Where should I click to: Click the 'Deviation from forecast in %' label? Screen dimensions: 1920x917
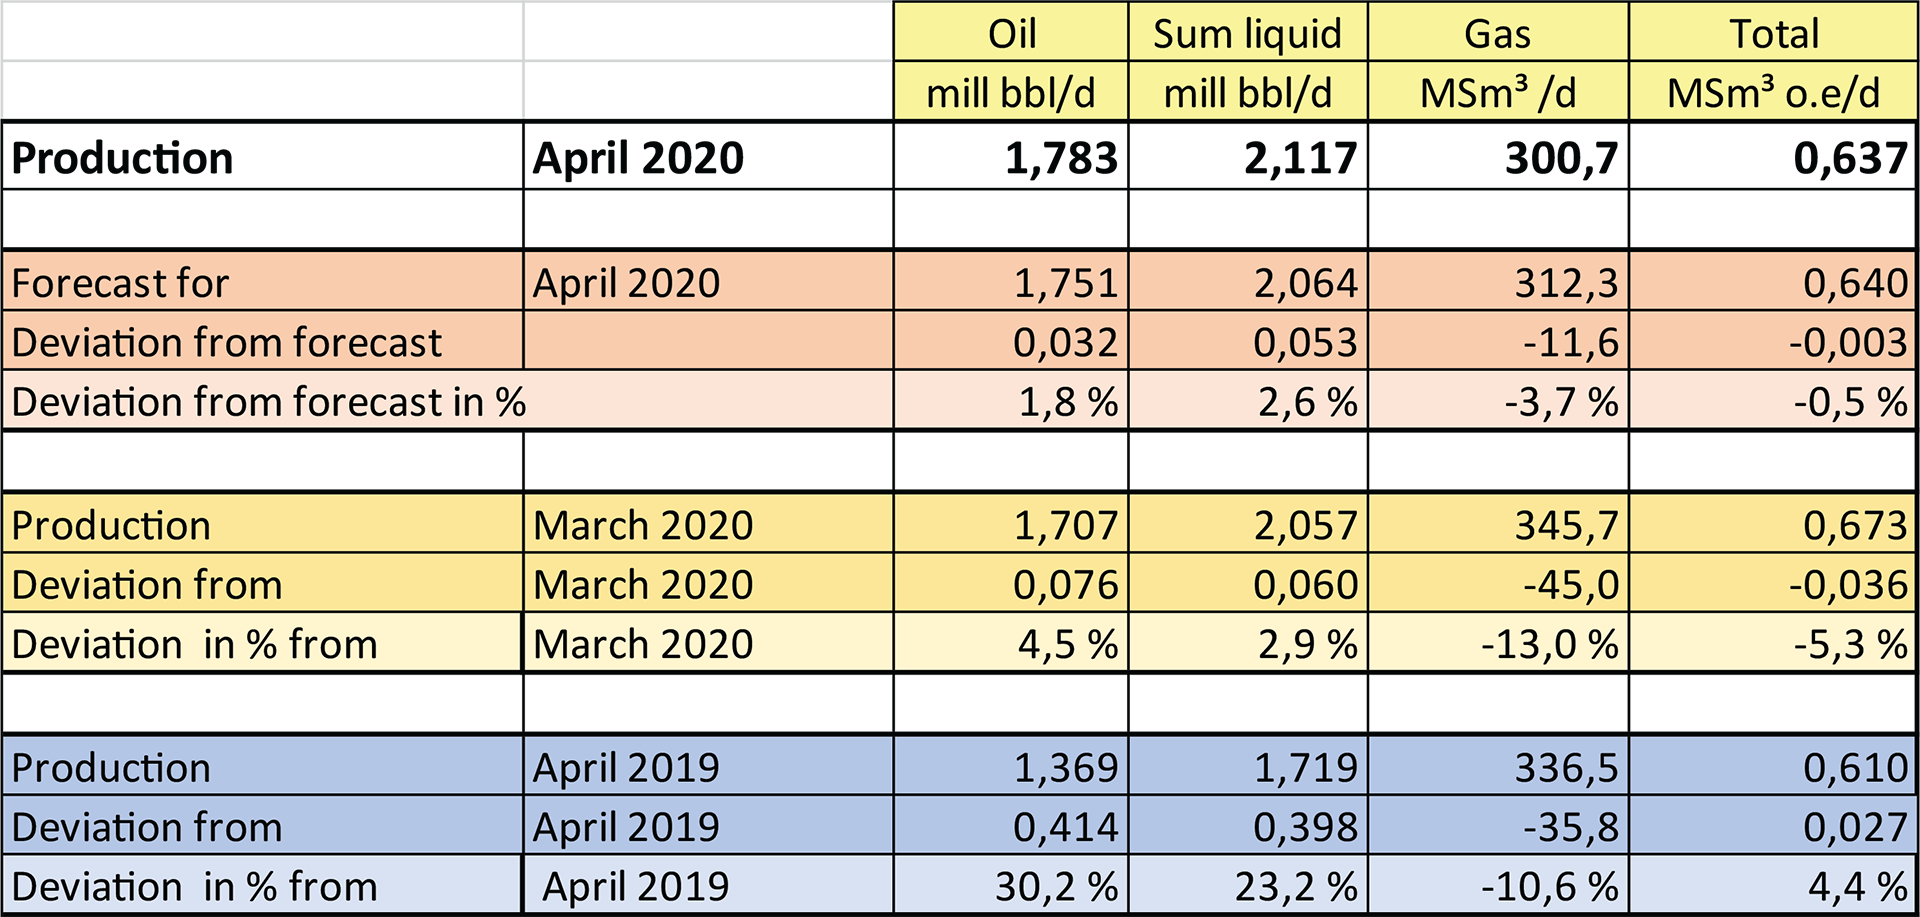pos(268,402)
